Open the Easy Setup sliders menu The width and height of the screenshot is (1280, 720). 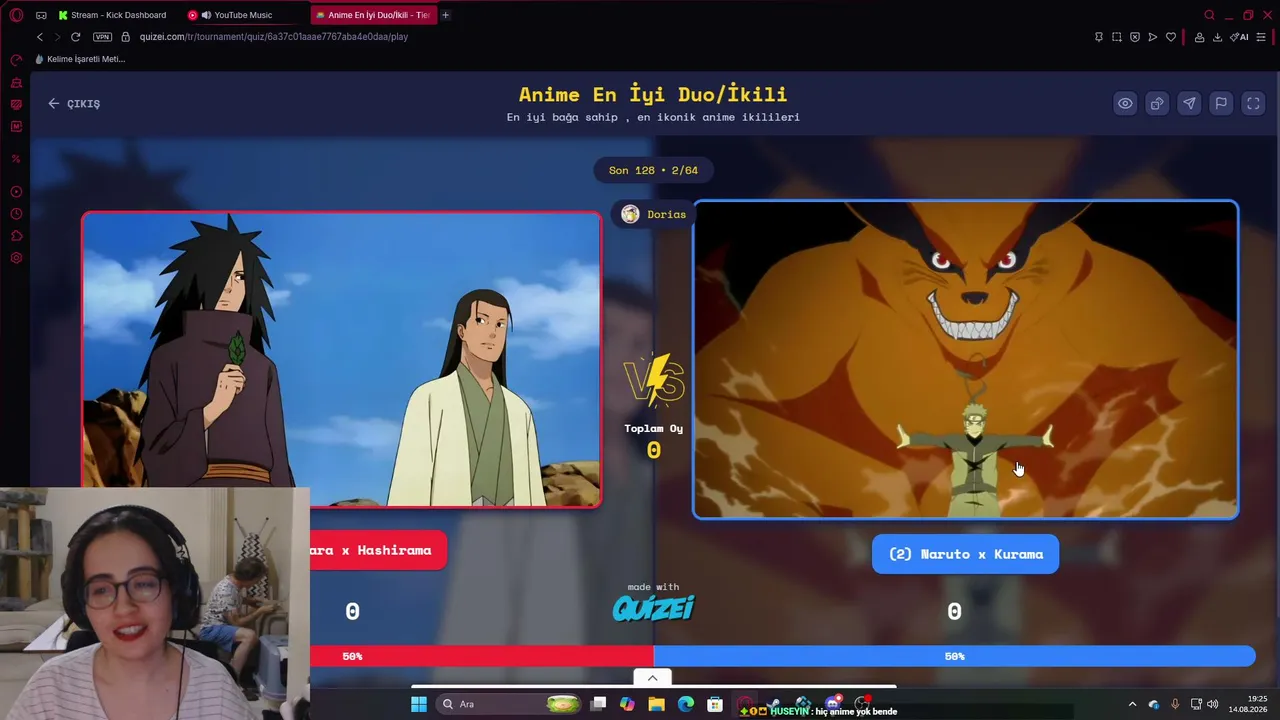point(1261,37)
